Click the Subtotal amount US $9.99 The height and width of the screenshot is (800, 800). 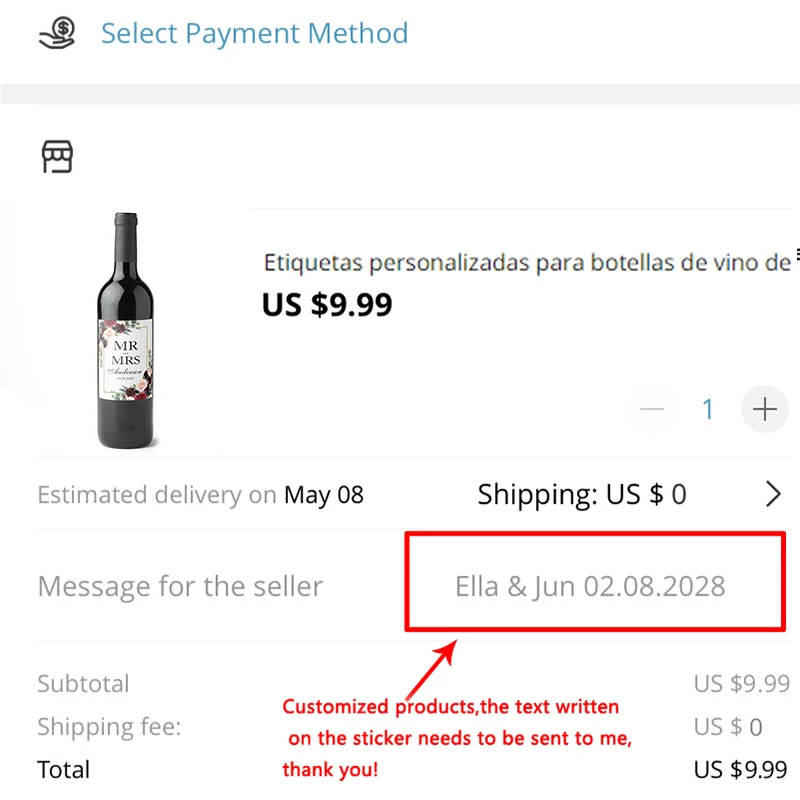click(x=741, y=684)
